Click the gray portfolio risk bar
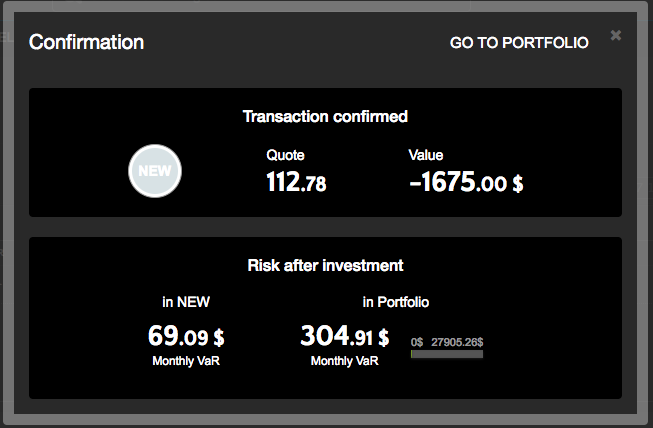 [447, 353]
